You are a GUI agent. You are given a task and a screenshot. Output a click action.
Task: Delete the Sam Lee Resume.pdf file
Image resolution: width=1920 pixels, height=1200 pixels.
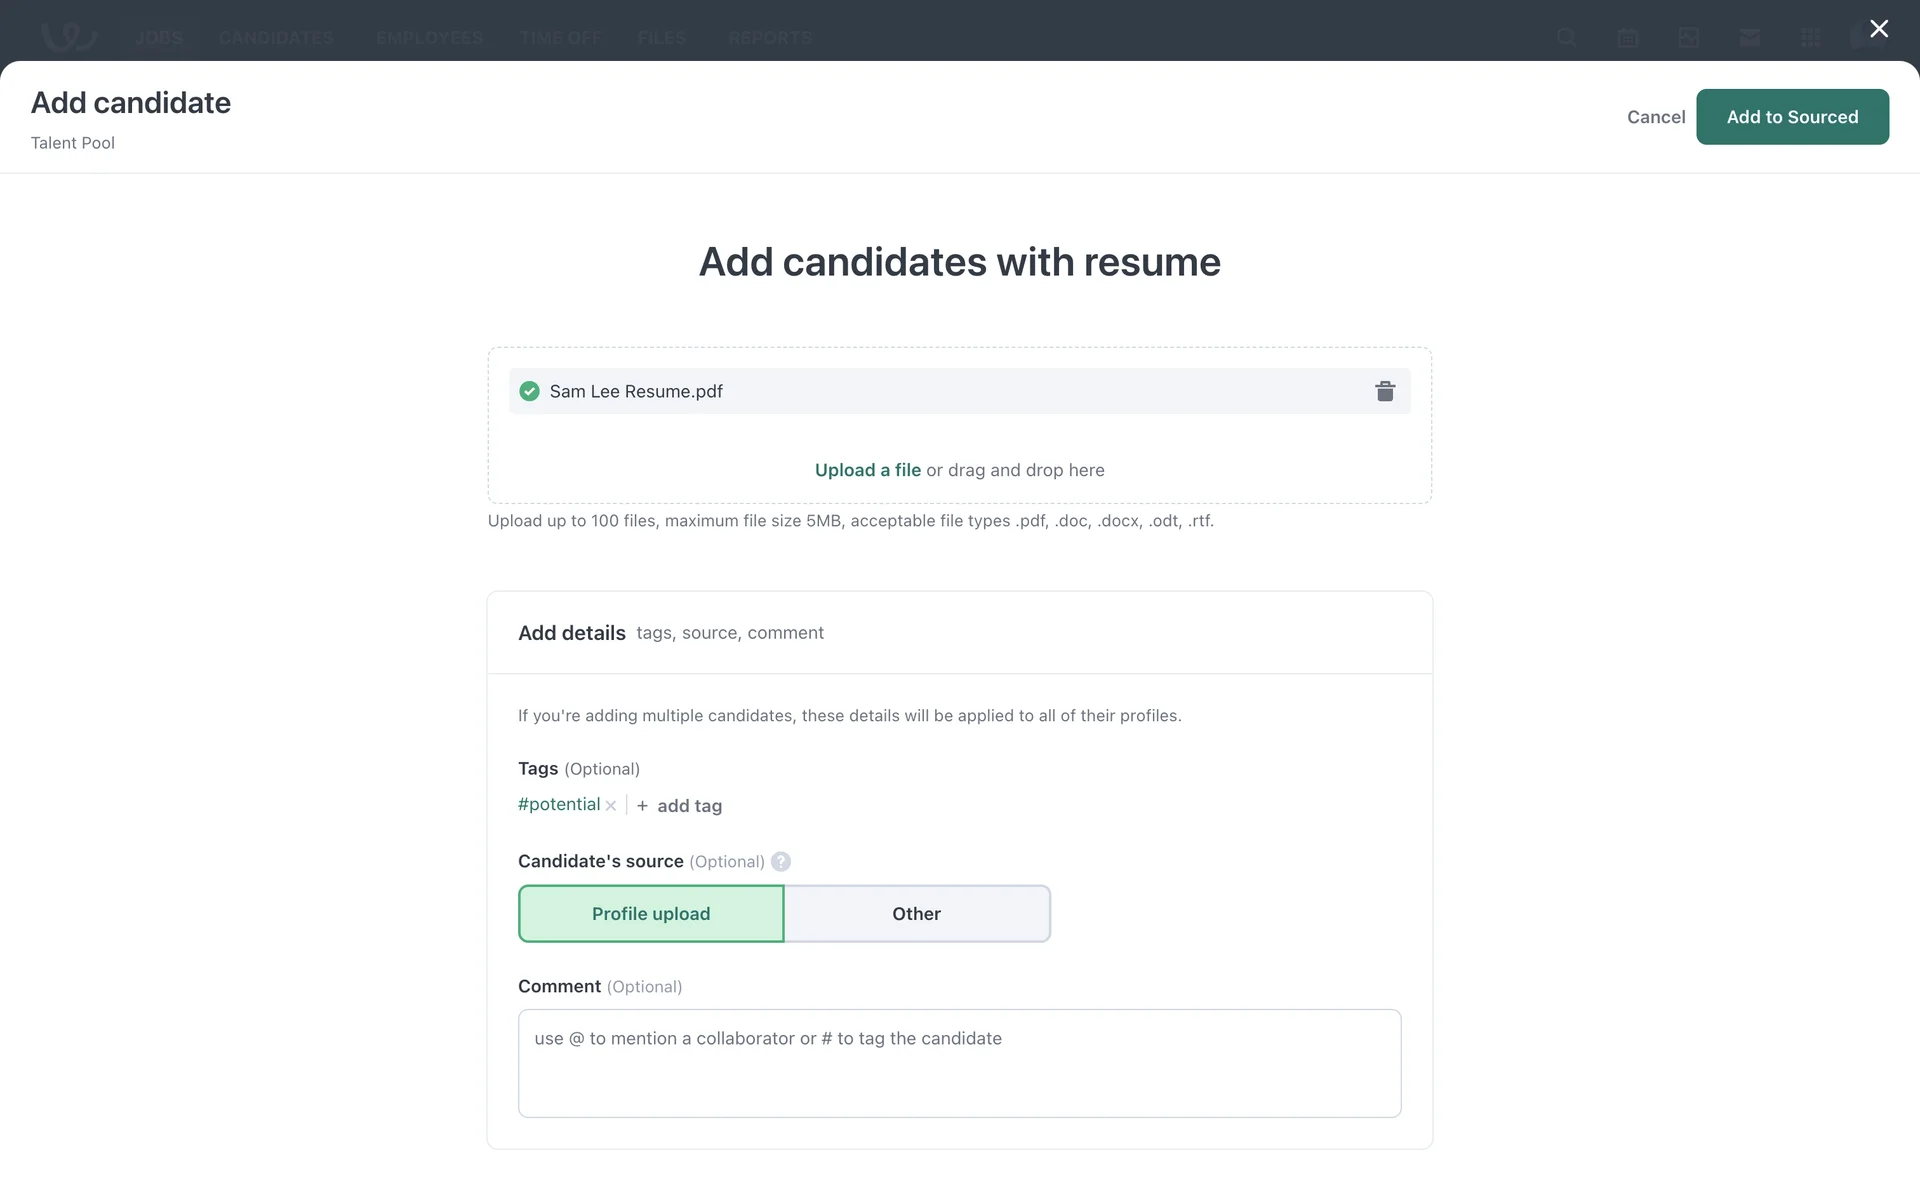click(x=1384, y=391)
